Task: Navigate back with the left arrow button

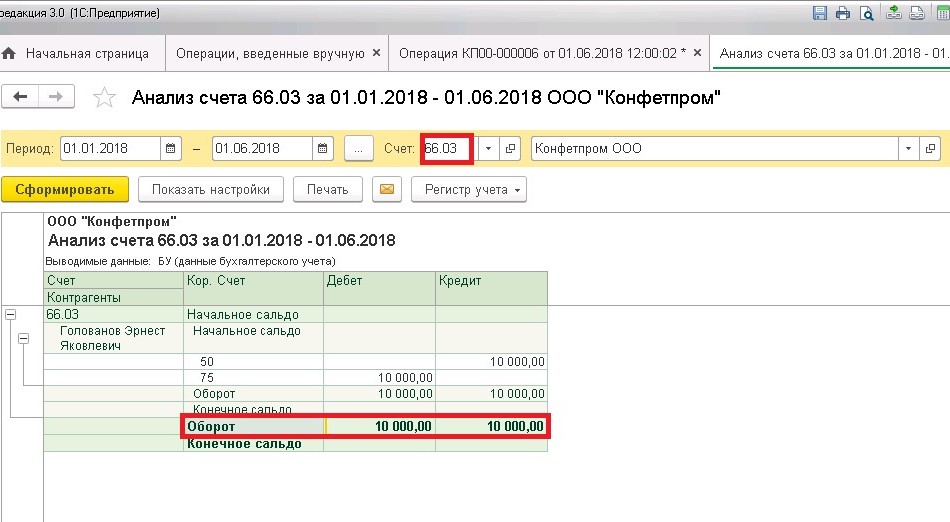Action: click(x=21, y=96)
